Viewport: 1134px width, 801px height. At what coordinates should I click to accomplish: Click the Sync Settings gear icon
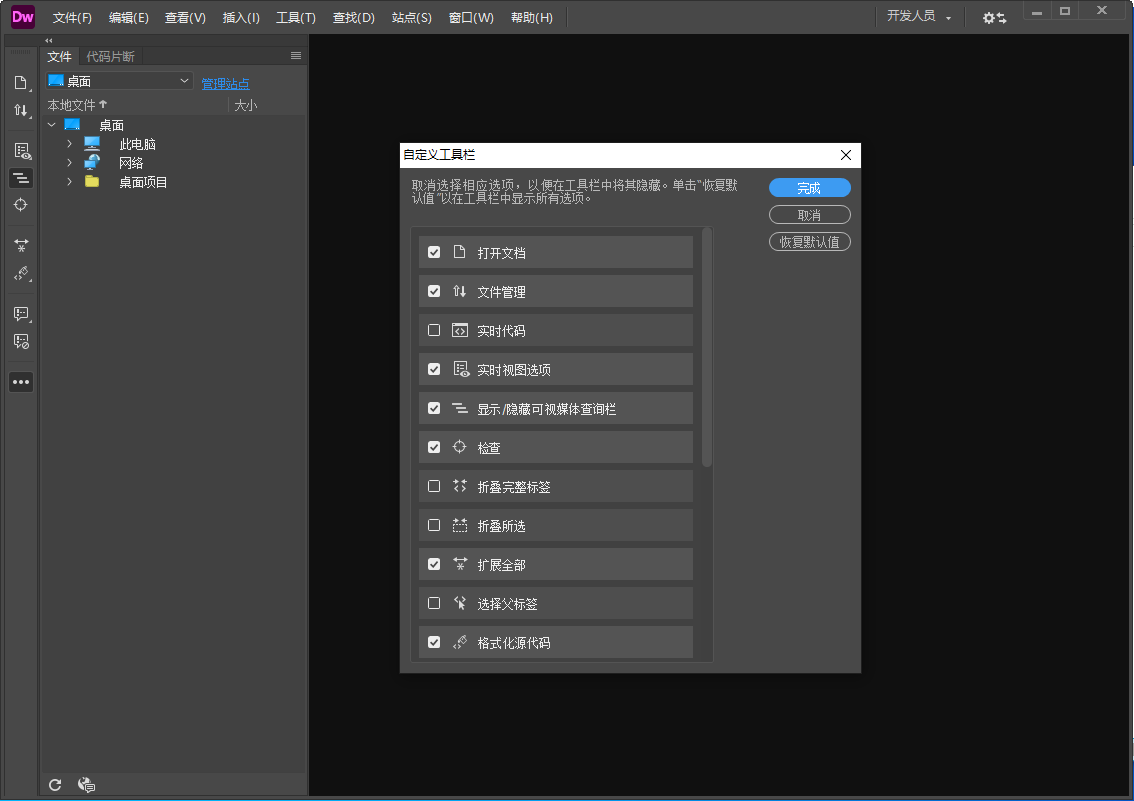coord(994,17)
